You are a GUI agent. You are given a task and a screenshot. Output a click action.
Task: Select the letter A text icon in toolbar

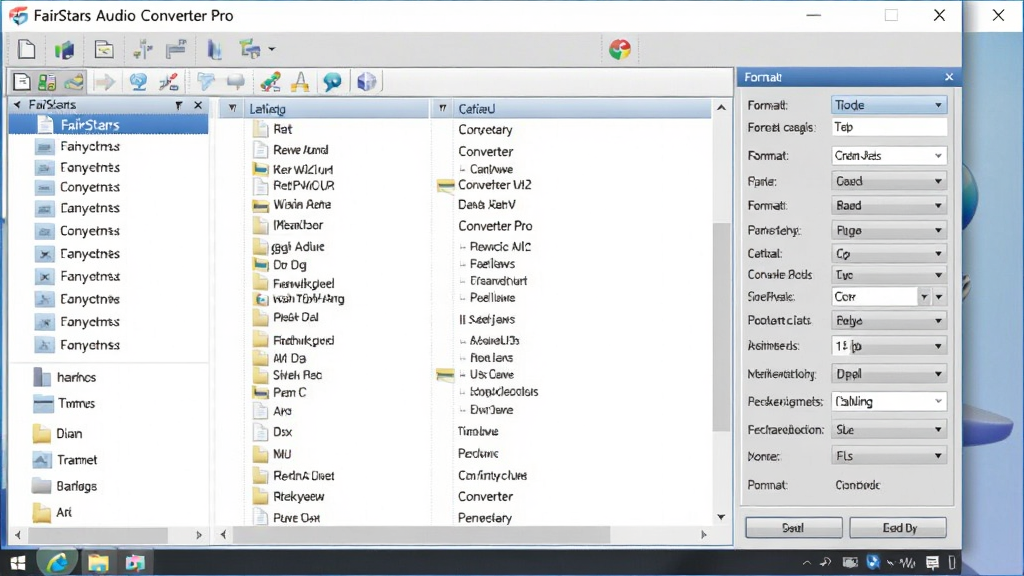[300, 82]
